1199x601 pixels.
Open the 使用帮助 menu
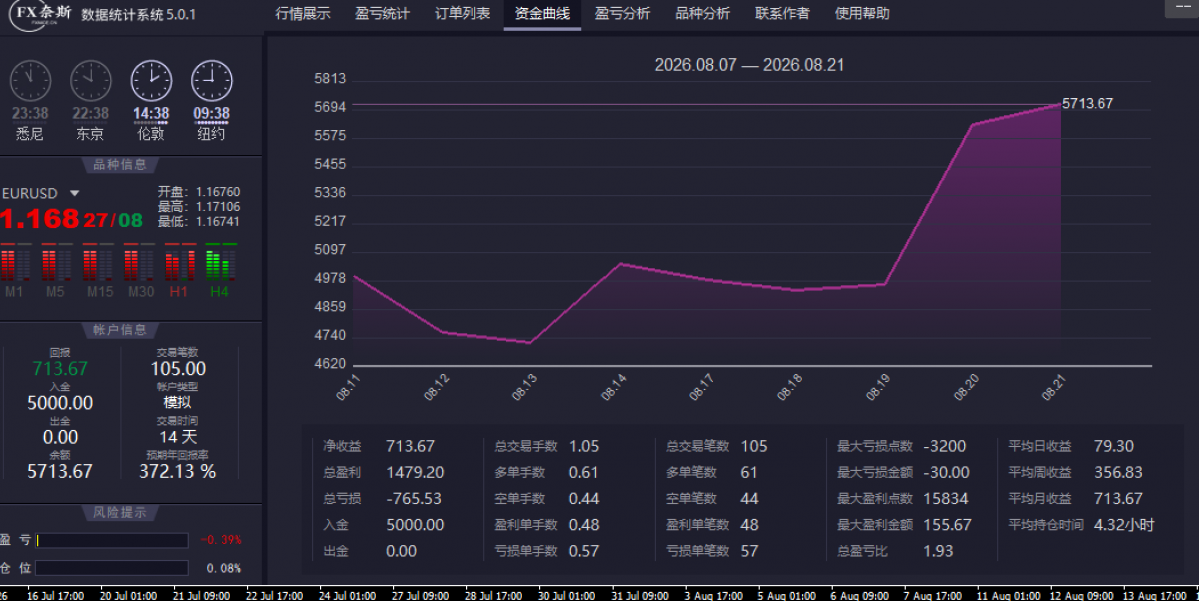point(862,14)
